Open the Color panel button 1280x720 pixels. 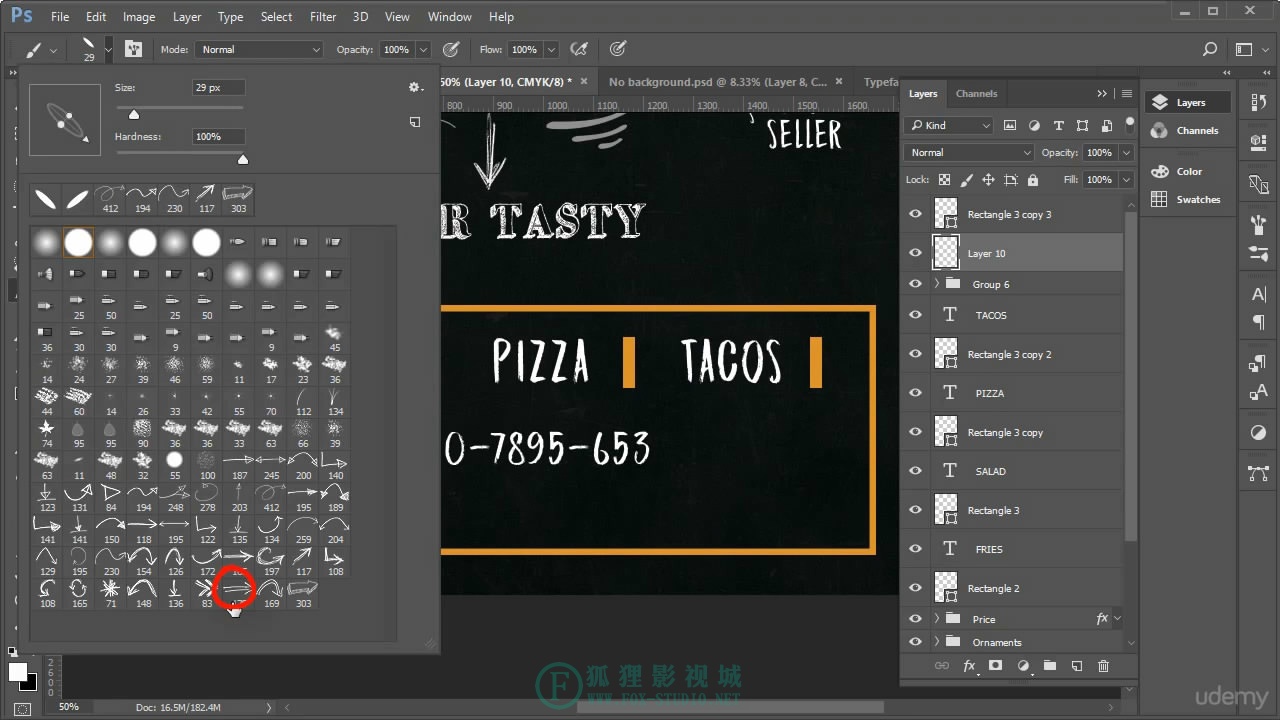tap(1176, 171)
